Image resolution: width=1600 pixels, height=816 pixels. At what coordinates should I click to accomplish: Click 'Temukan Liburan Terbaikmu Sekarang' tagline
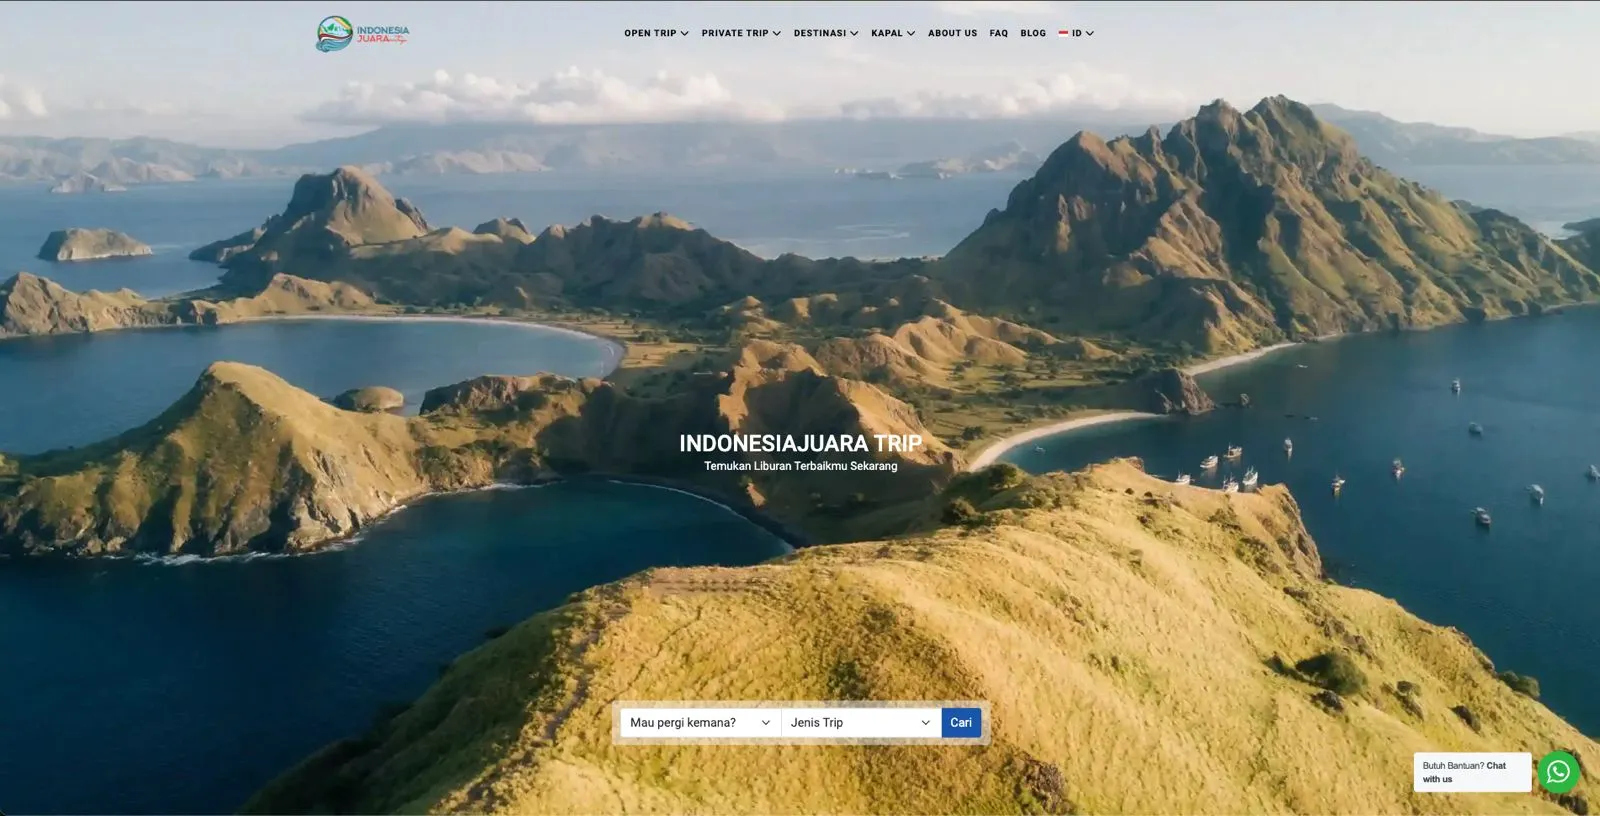coord(800,466)
